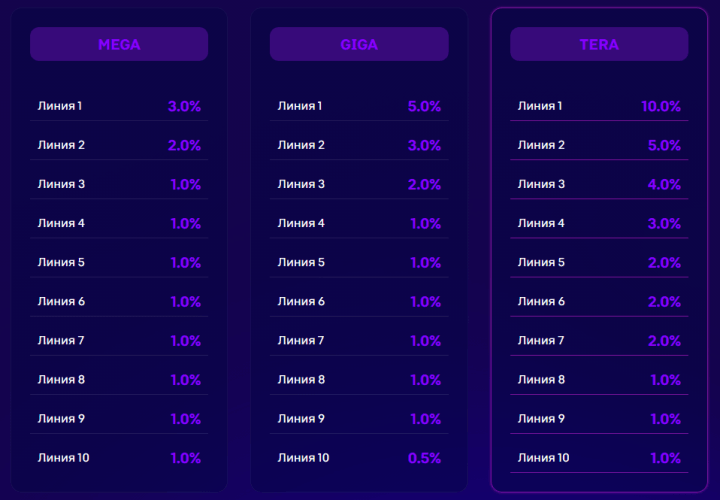Select Линия 3 row in GIGA plan

pyautogui.click(x=359, y=184)
